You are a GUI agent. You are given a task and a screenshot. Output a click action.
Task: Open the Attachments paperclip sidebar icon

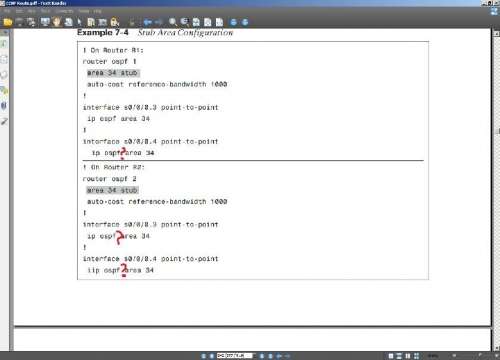point(4,106)
